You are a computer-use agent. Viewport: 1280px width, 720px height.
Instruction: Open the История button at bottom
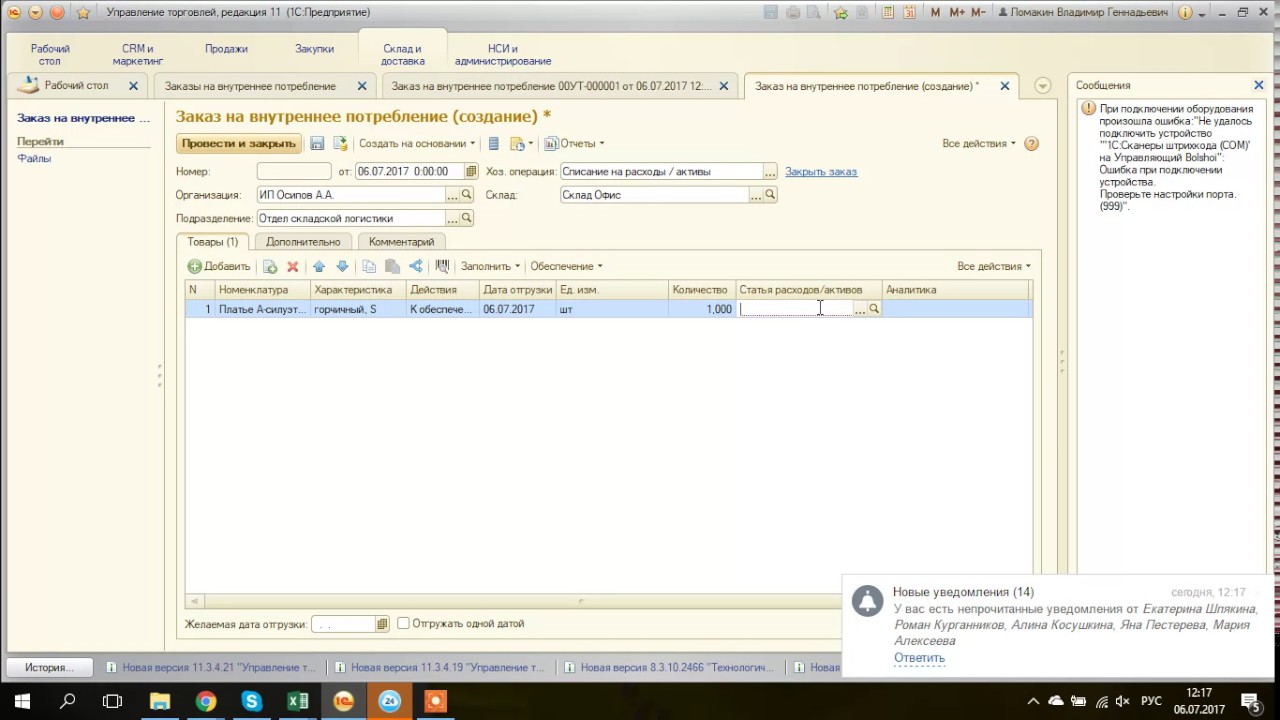(50, 667)
